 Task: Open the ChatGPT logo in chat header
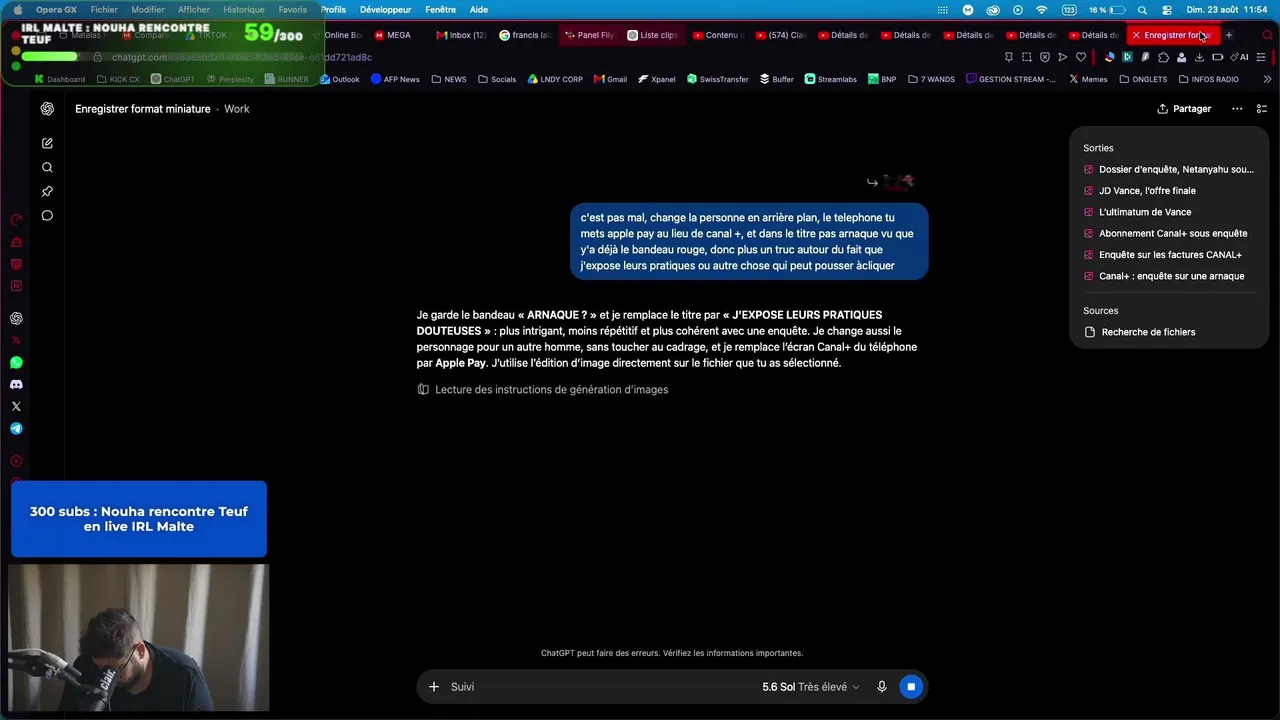(47, 109)
